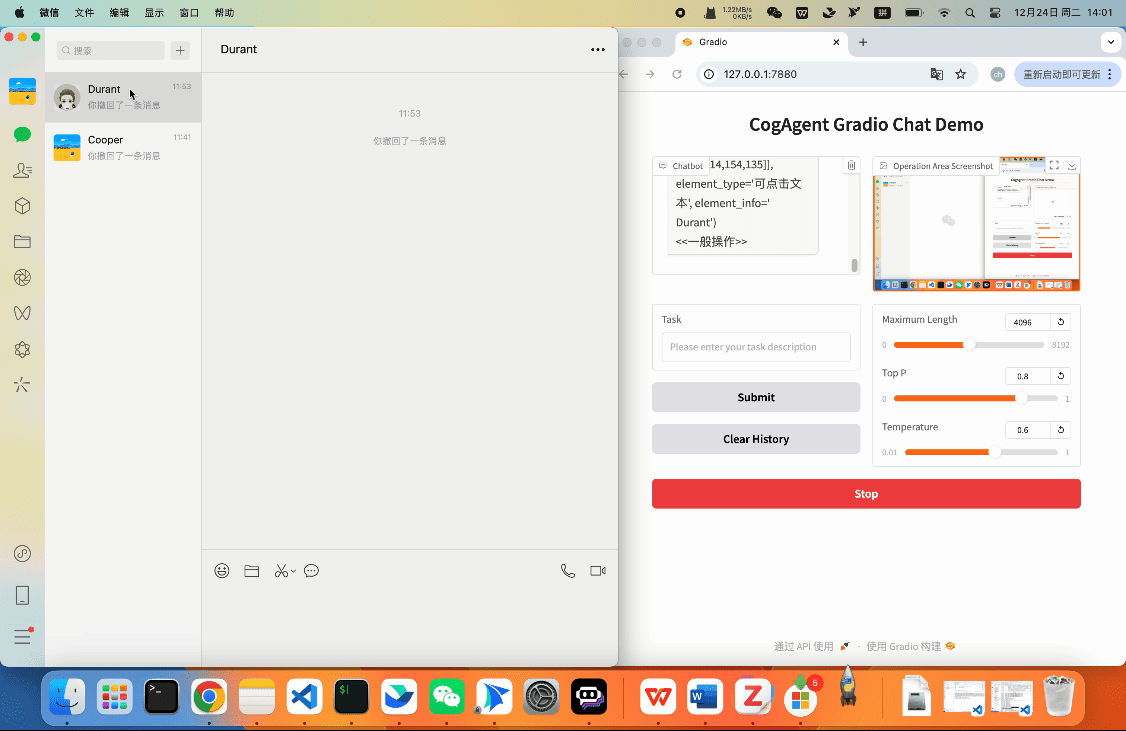This screenshot has width=1126, height=731.
Task: Open the emoji picker in chat toolbar
Action: click(222, 571)
